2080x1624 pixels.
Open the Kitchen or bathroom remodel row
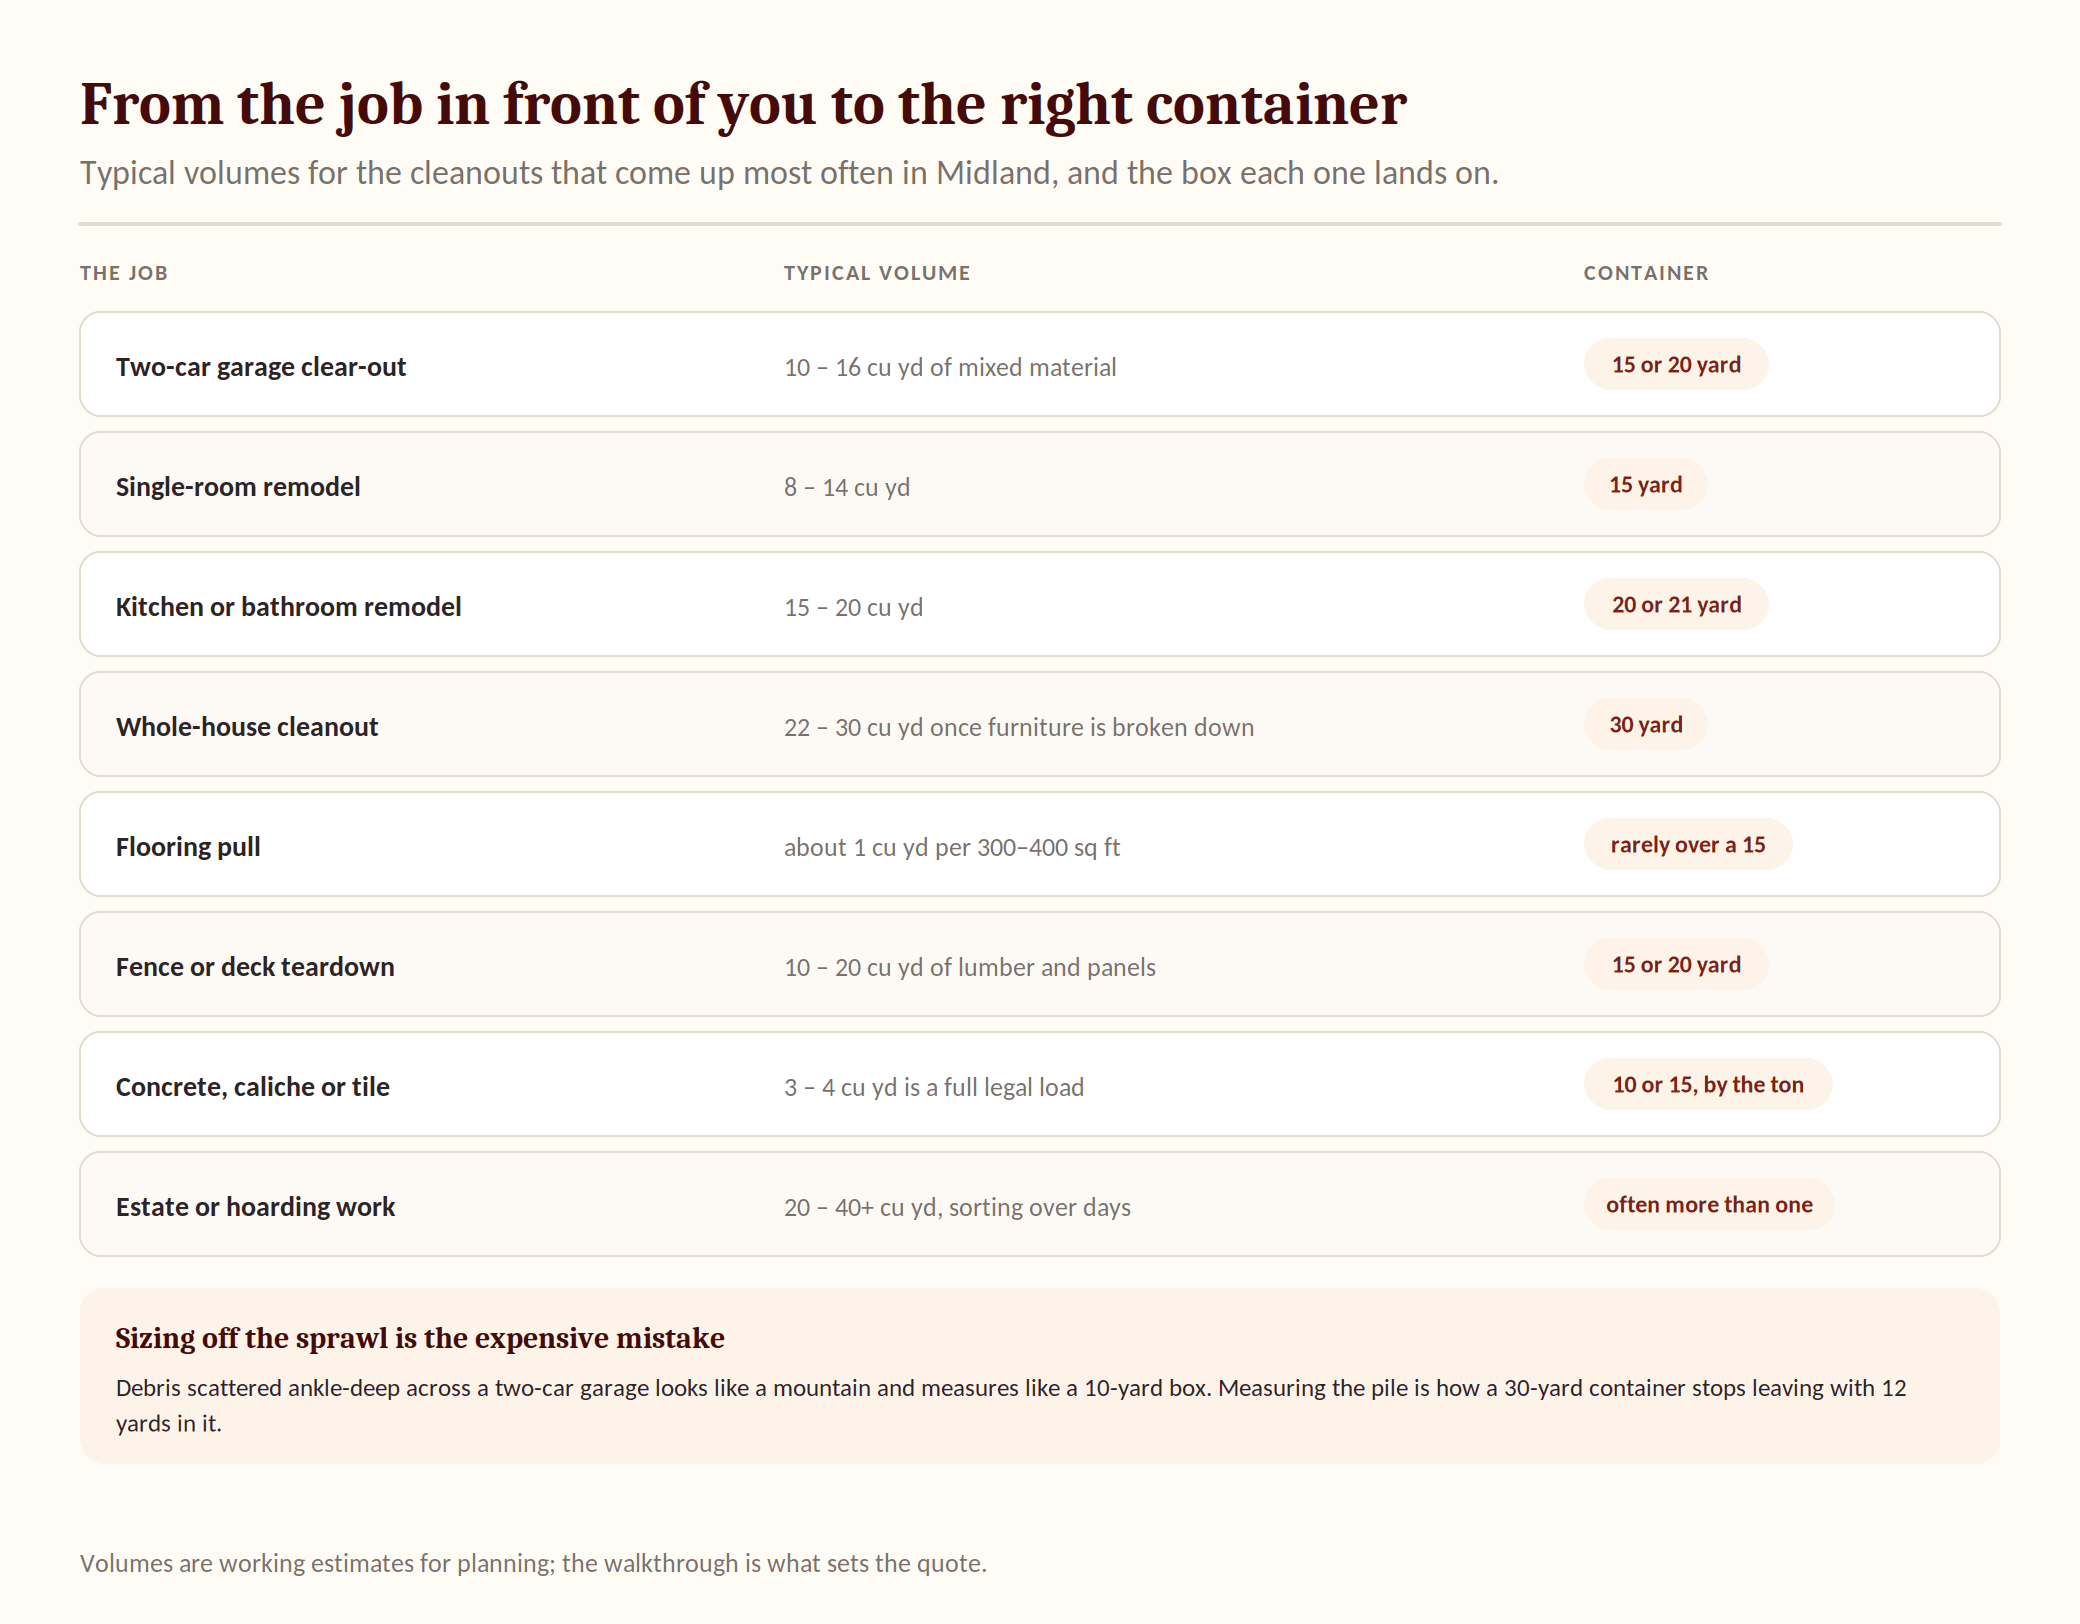(1039, 604)
